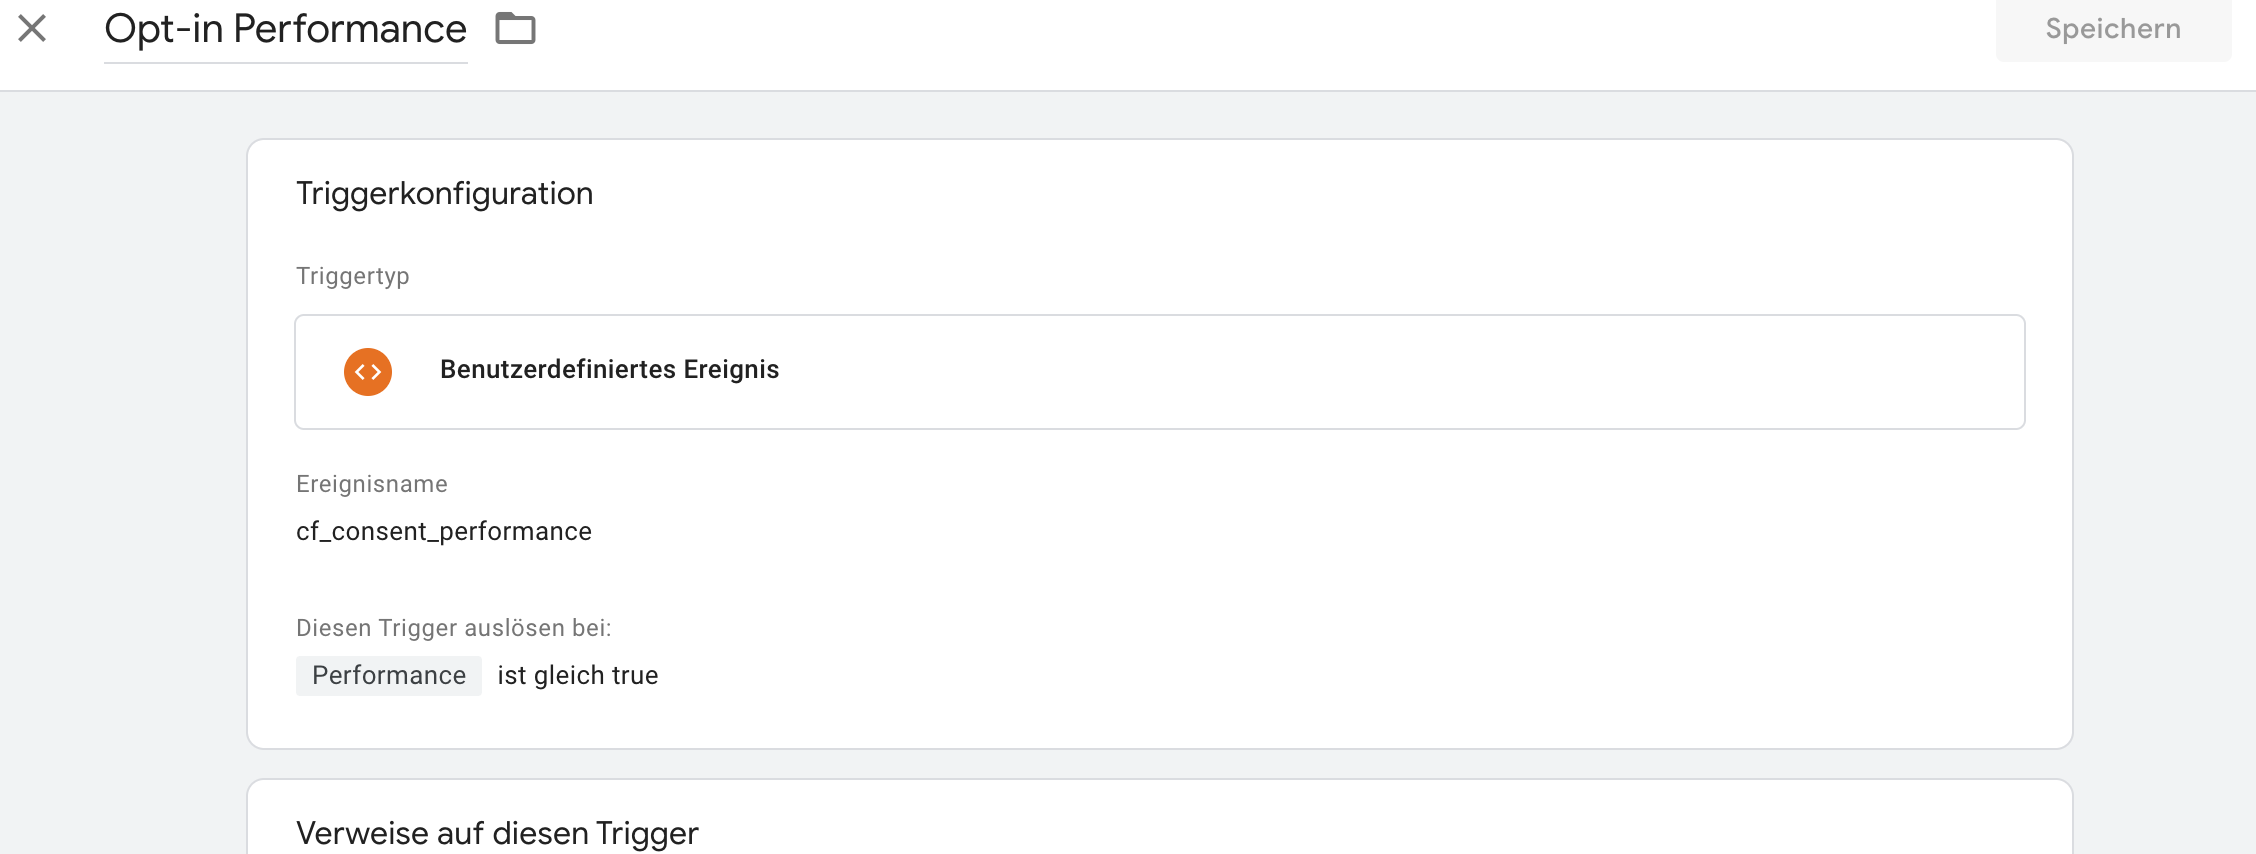This screenshot has height=854, width=2256.
Task: Click the "Benutzerdefiniertes Ereignis" label
Action: [609, 370]
